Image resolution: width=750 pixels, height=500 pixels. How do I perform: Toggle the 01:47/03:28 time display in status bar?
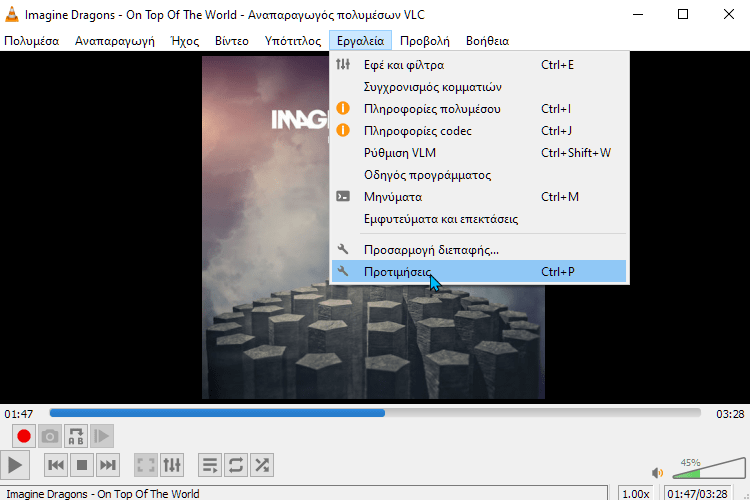(697, 493)
